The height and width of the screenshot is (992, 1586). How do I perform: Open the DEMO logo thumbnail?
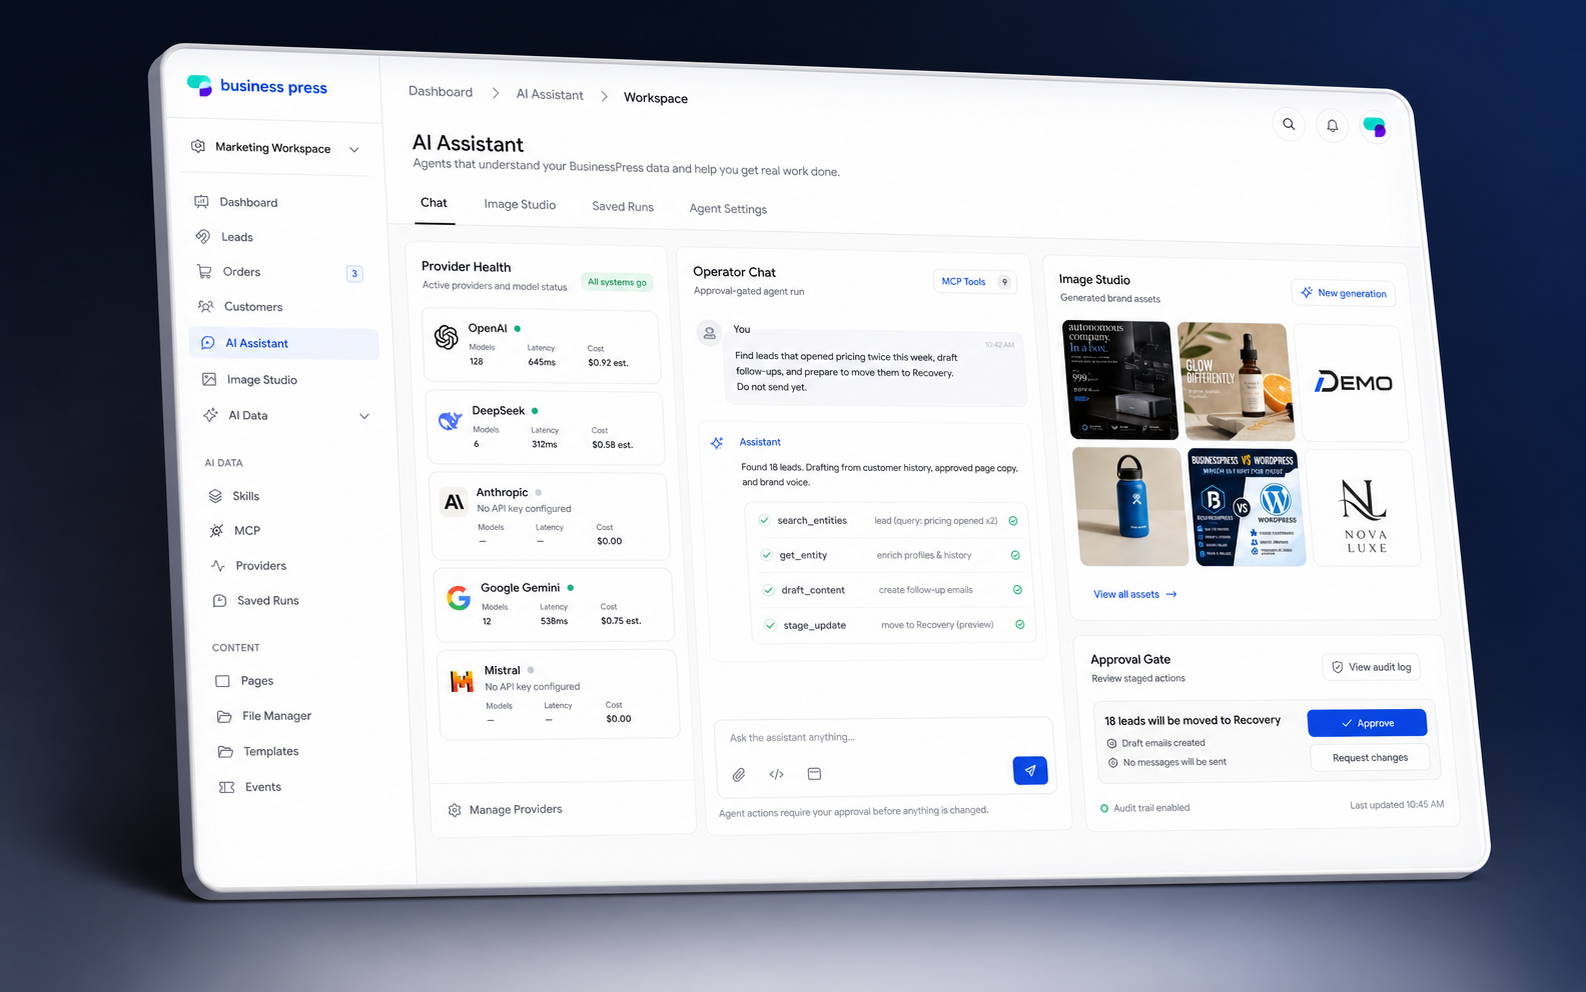[x=1351, y=383]
